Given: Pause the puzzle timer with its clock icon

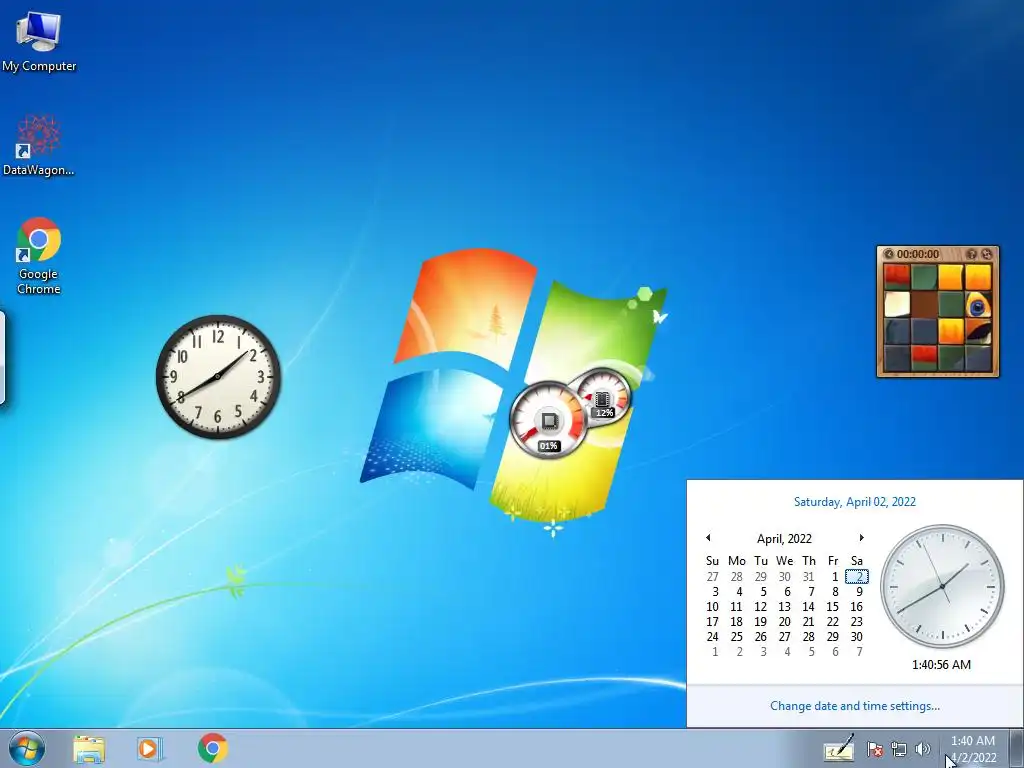Looking at the screenshot, I should tap(888, 254).
